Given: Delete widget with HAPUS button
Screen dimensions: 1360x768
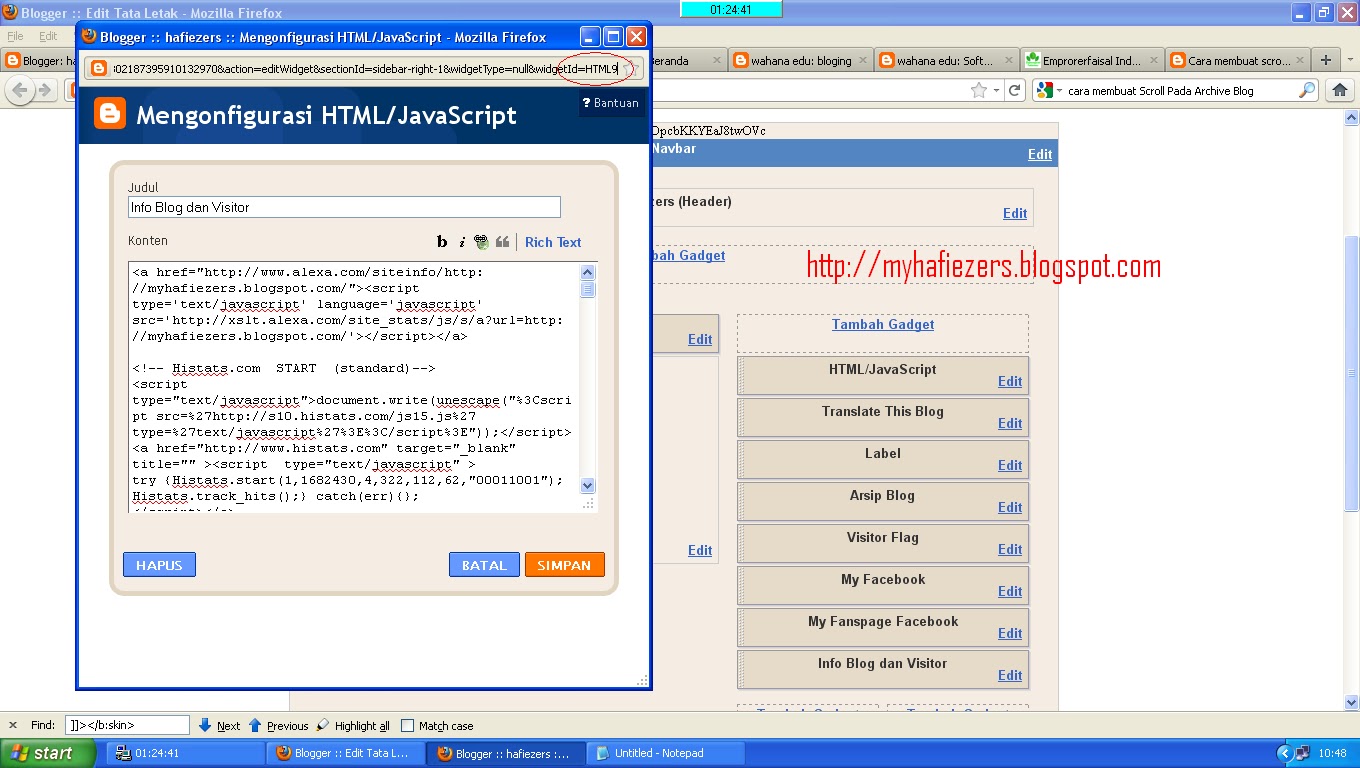Looking at the screenshot, I should click(159, 565).
